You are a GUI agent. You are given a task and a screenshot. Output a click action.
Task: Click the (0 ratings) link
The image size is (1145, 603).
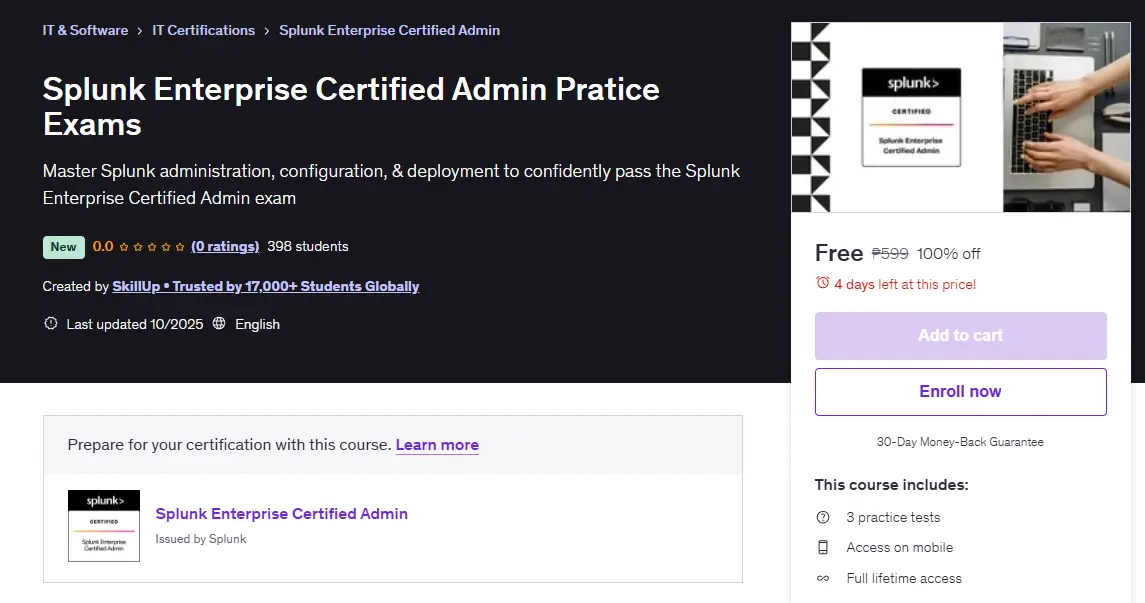point(225,247)
